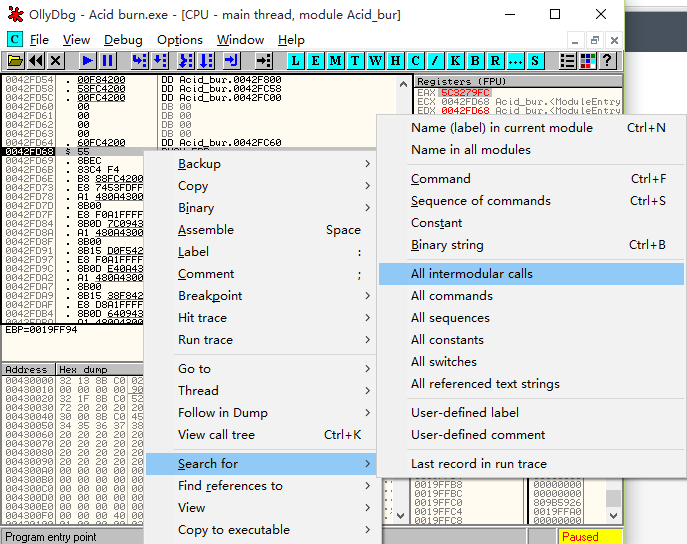The height and width of the screenshot is (544, 687).
Task: Show Memory map with M button
Action: [x=336, y=60]
